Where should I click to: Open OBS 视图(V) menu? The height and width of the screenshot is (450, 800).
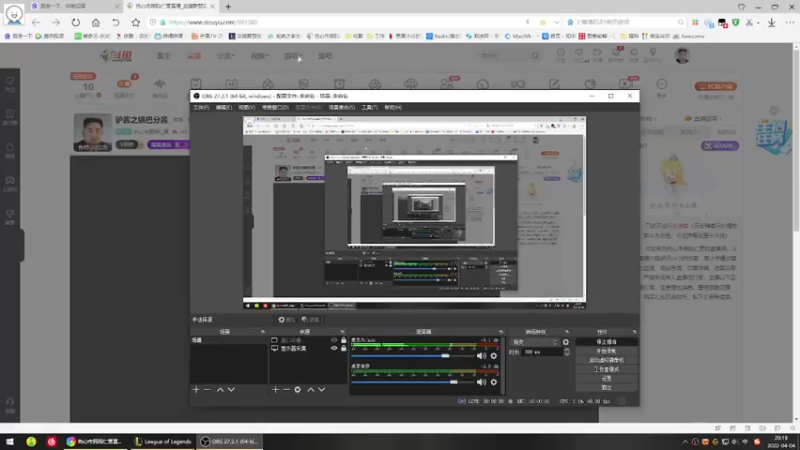click(x=246, y=108)
